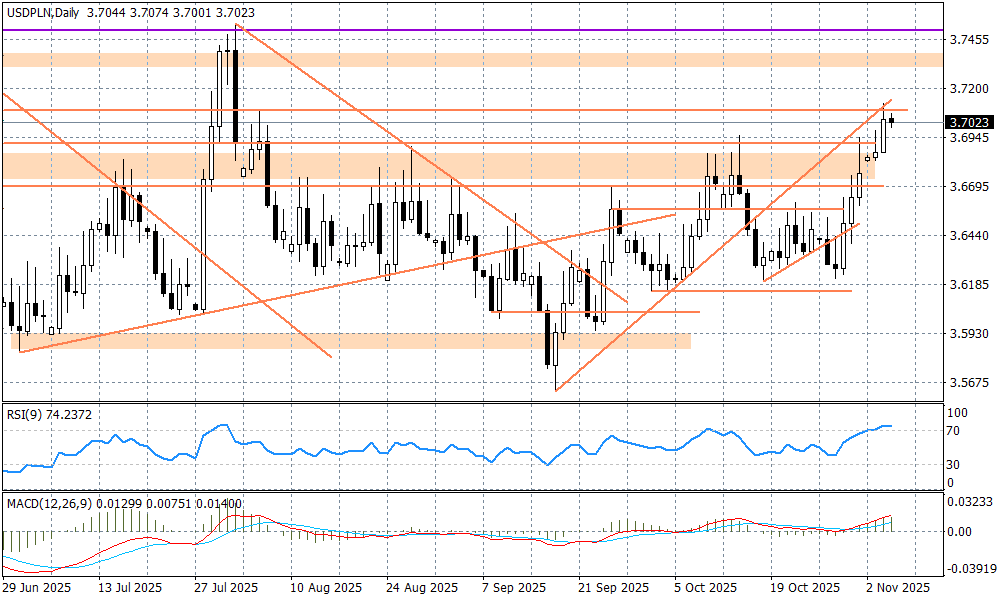Click the USDPLN,Daily chart title label
1000x600 pixels.
[40, 9]
